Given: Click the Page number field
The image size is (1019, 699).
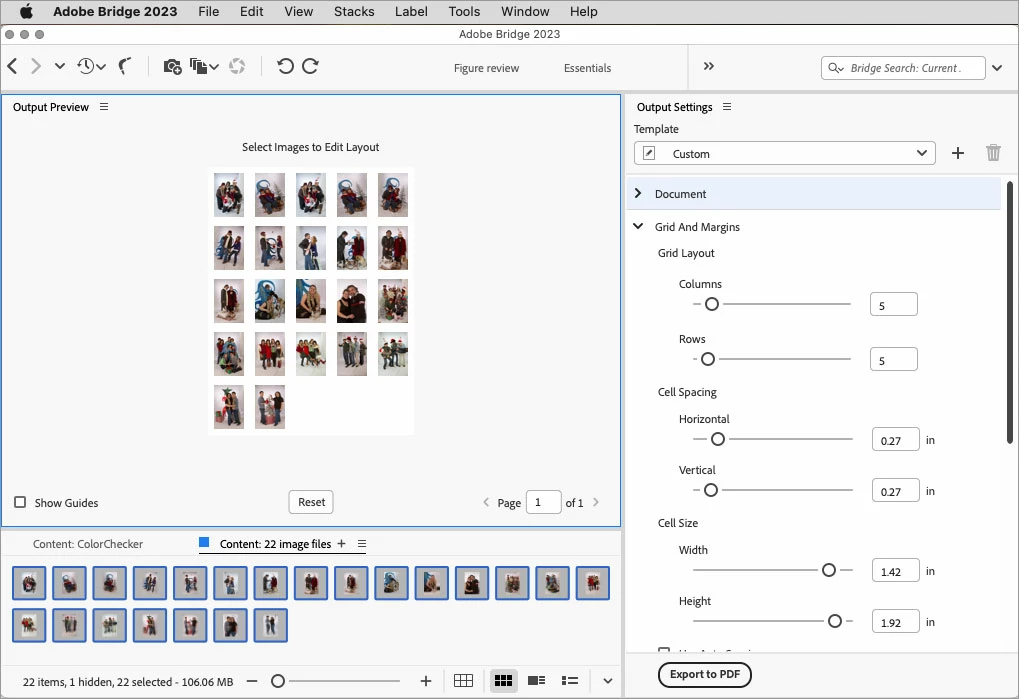Looking at the screenshot, I should tap(543, 502).
